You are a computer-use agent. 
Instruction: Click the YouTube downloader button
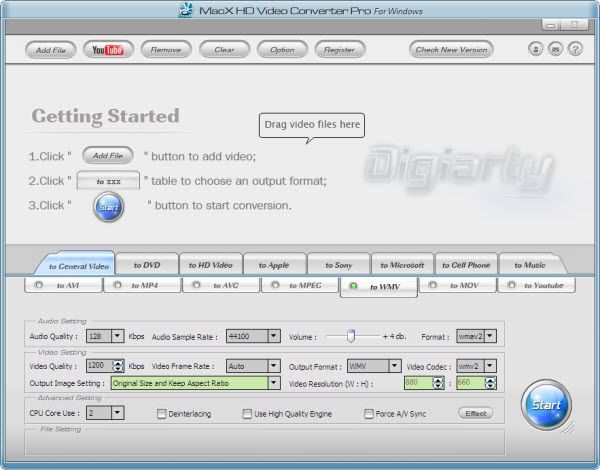pos(108,49)
